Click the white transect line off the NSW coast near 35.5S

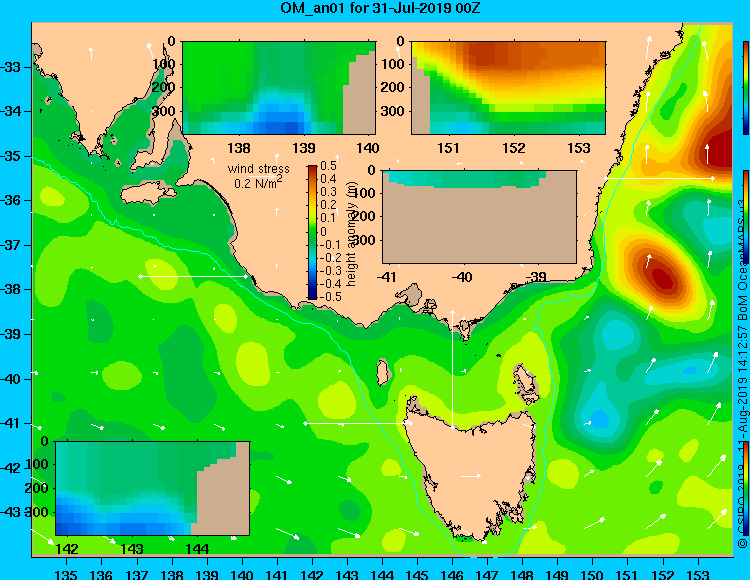point(659,178)
